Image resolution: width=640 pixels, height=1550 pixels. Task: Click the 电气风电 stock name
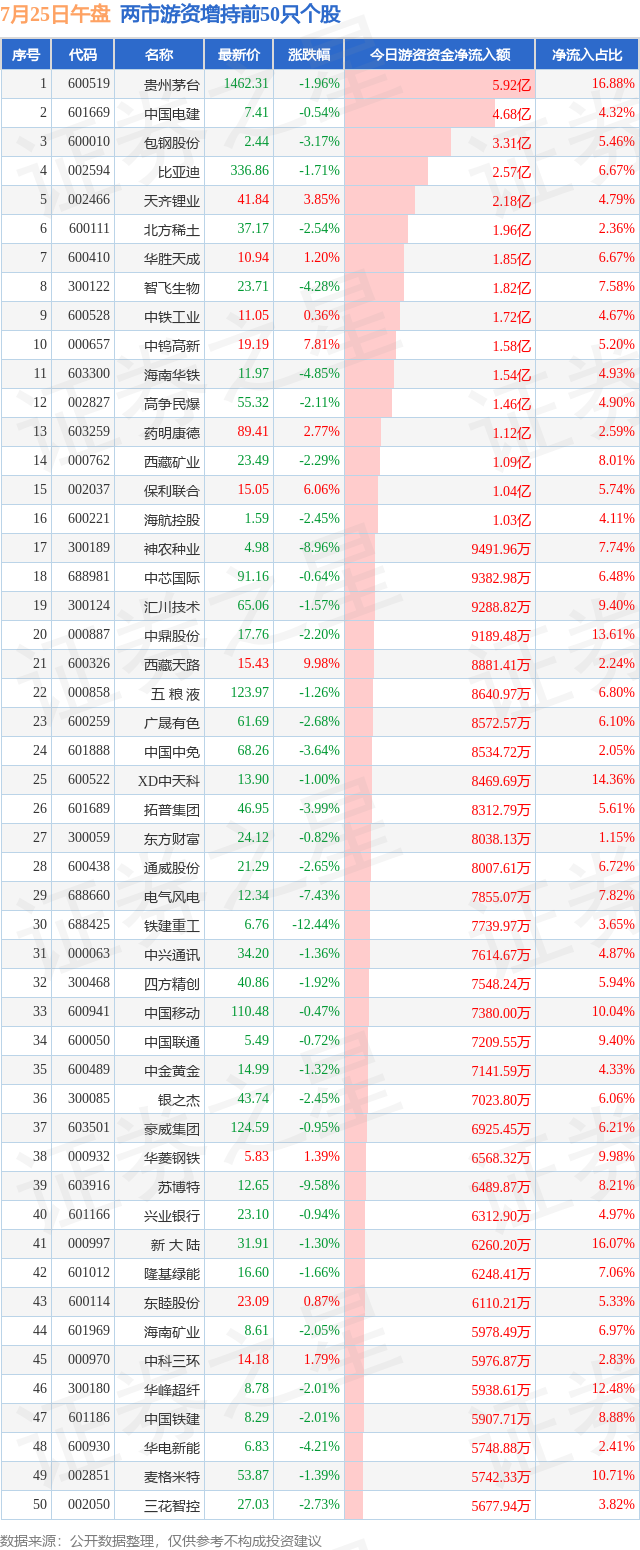point(172,896)
